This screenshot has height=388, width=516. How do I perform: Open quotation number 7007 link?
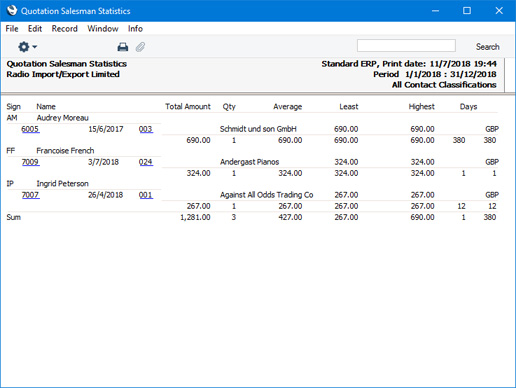(30, 195)
